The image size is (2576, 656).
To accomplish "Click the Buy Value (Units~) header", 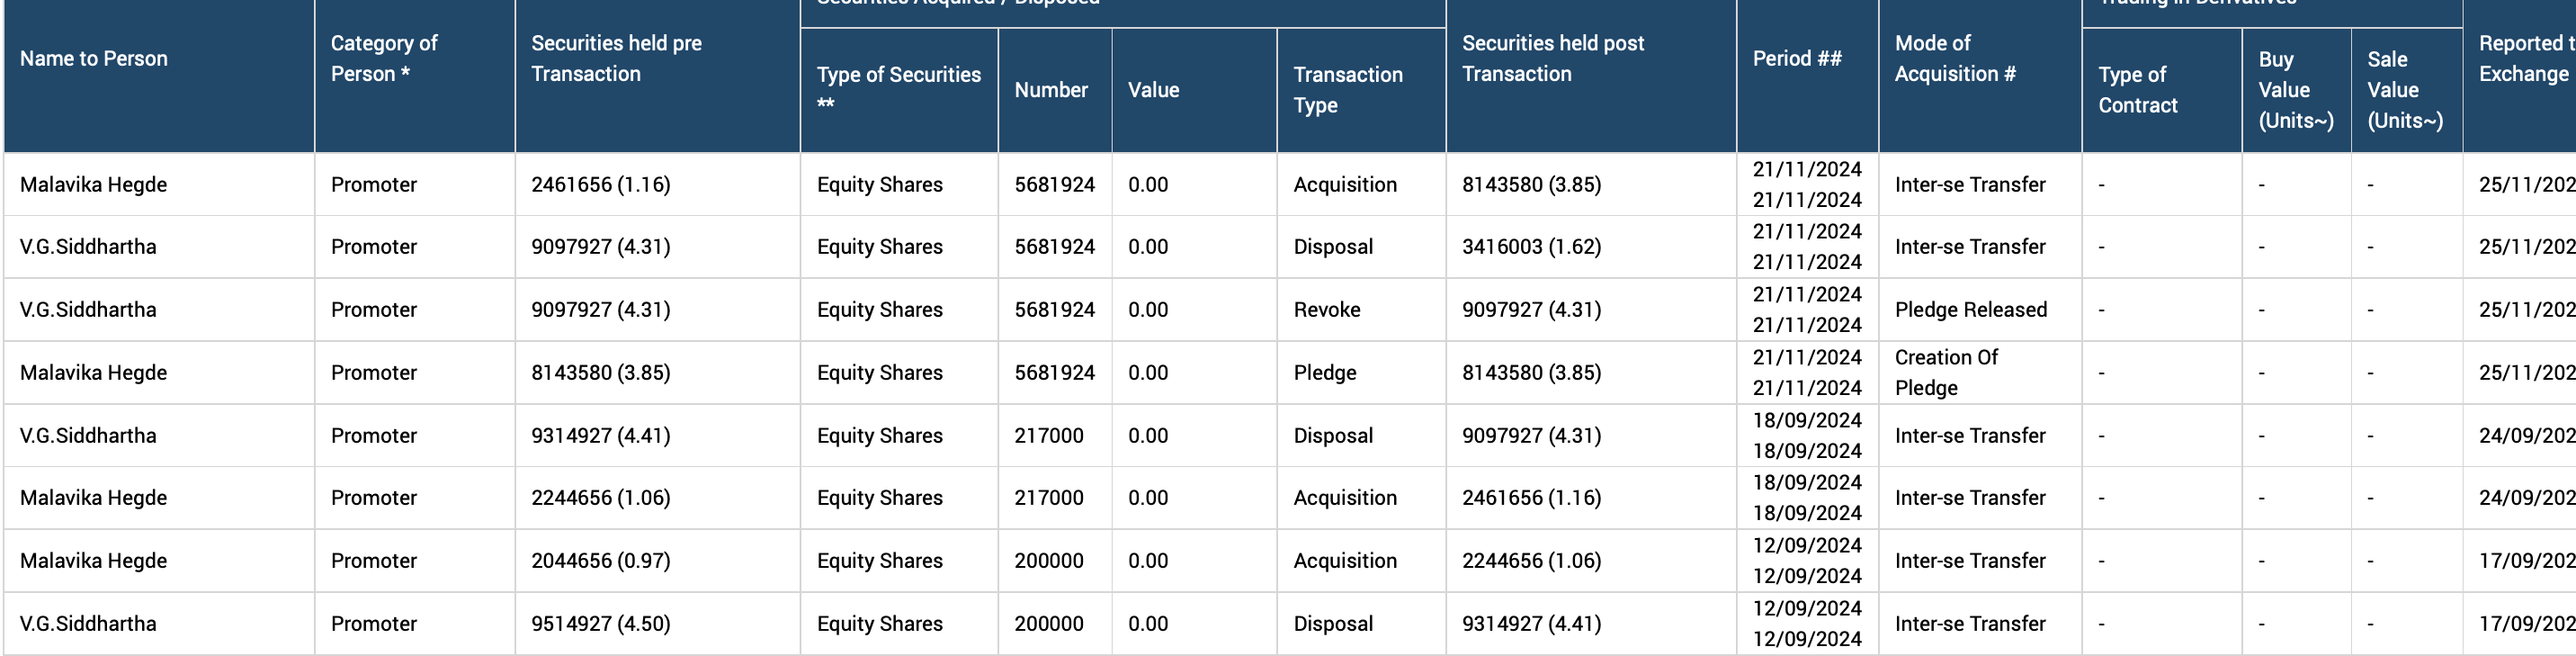I will click(x=2295, y=90).
